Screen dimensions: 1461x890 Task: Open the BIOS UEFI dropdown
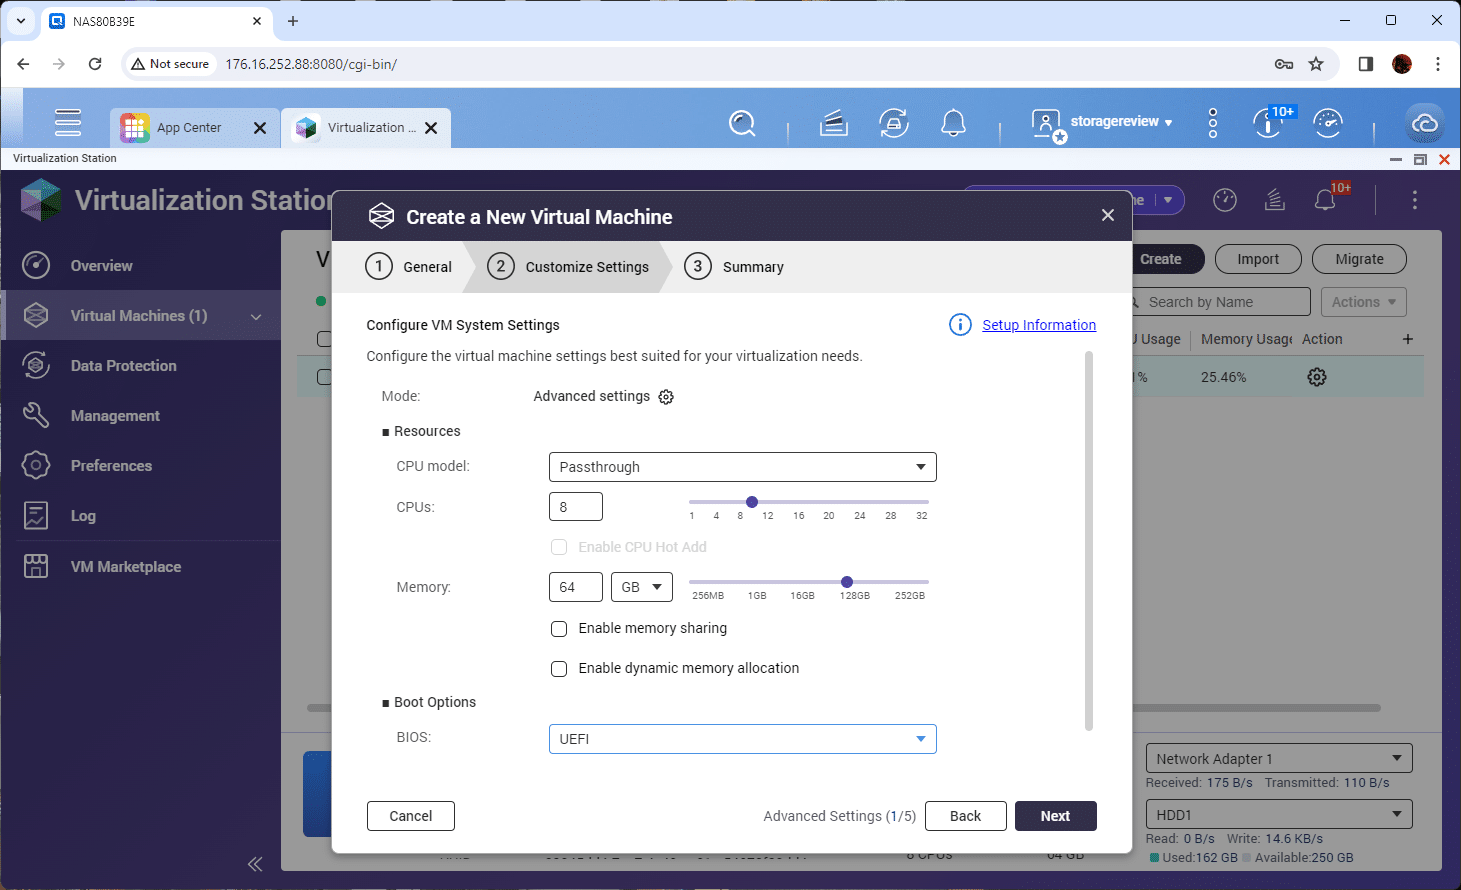pyautogui.click(x=743, y=739)
